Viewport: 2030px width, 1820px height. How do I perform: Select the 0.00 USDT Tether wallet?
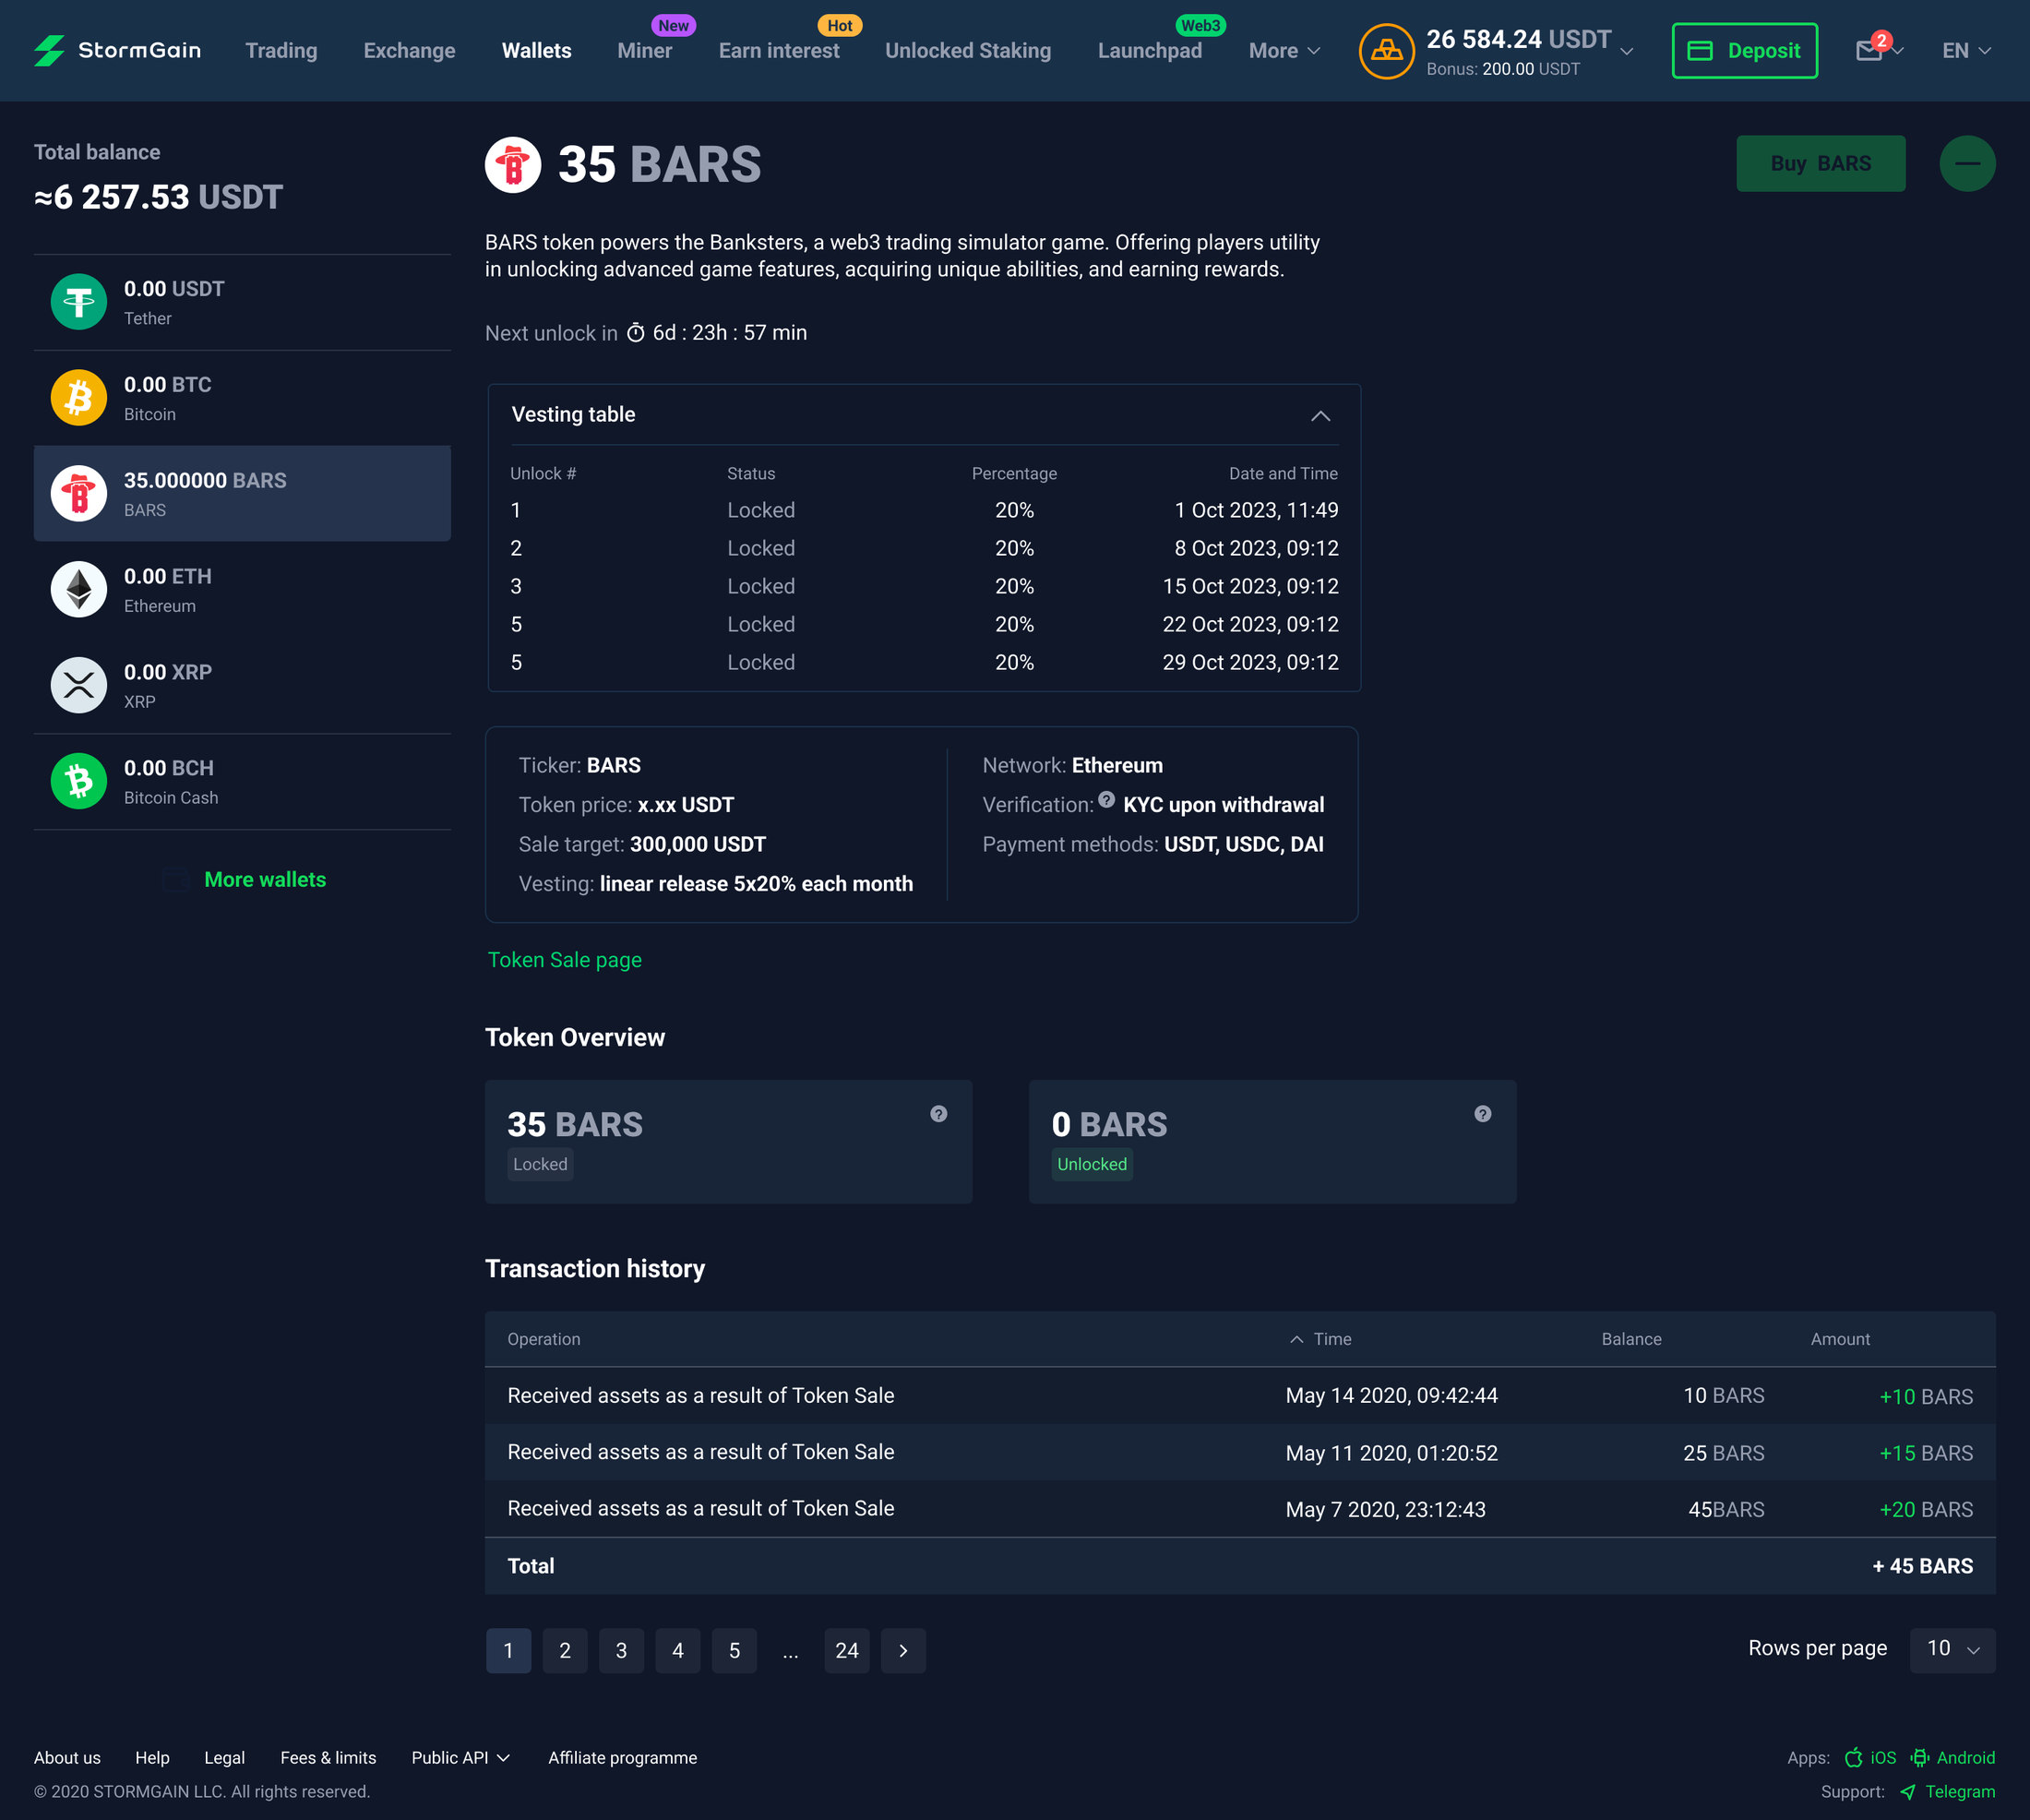click(x=242, y=302)
